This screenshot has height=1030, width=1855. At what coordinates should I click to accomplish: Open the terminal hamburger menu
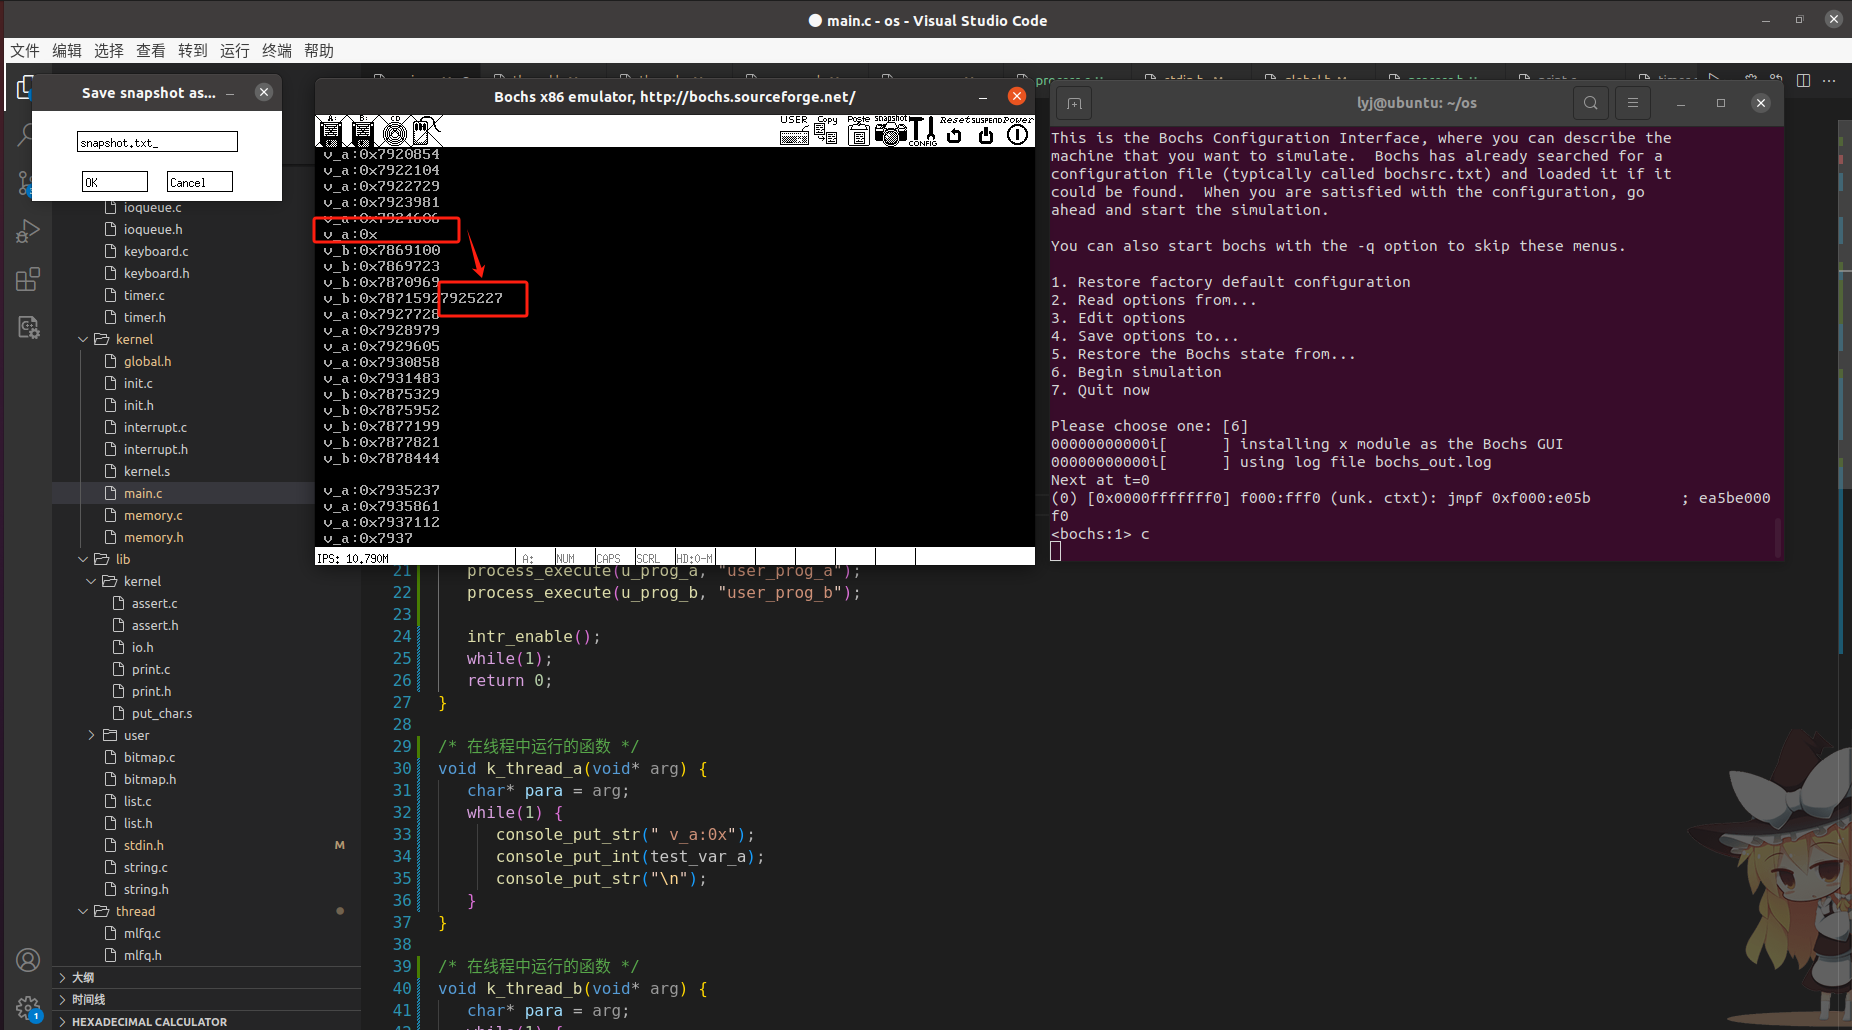[x=1633, y=103]
